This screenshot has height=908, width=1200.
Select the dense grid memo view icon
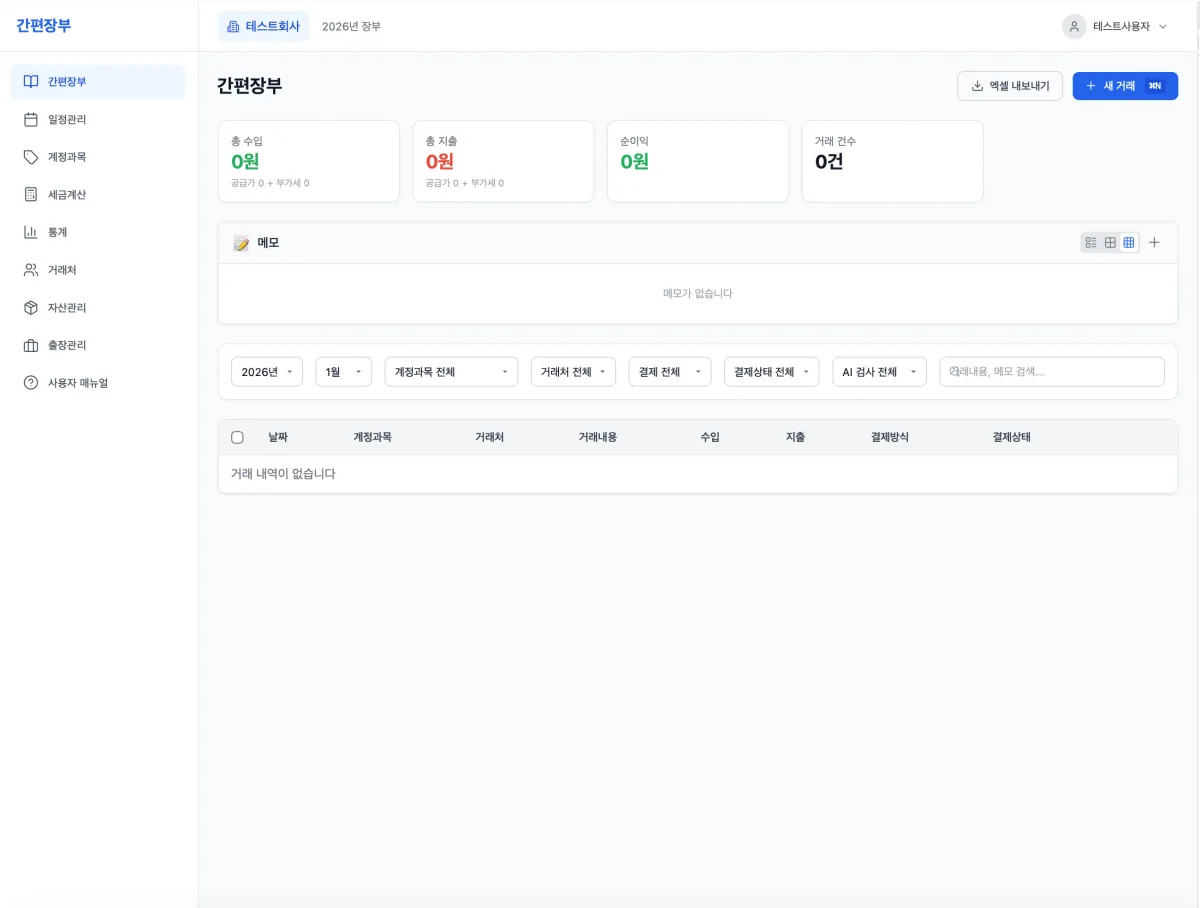pyautogui.click(x=1129, y=243)
